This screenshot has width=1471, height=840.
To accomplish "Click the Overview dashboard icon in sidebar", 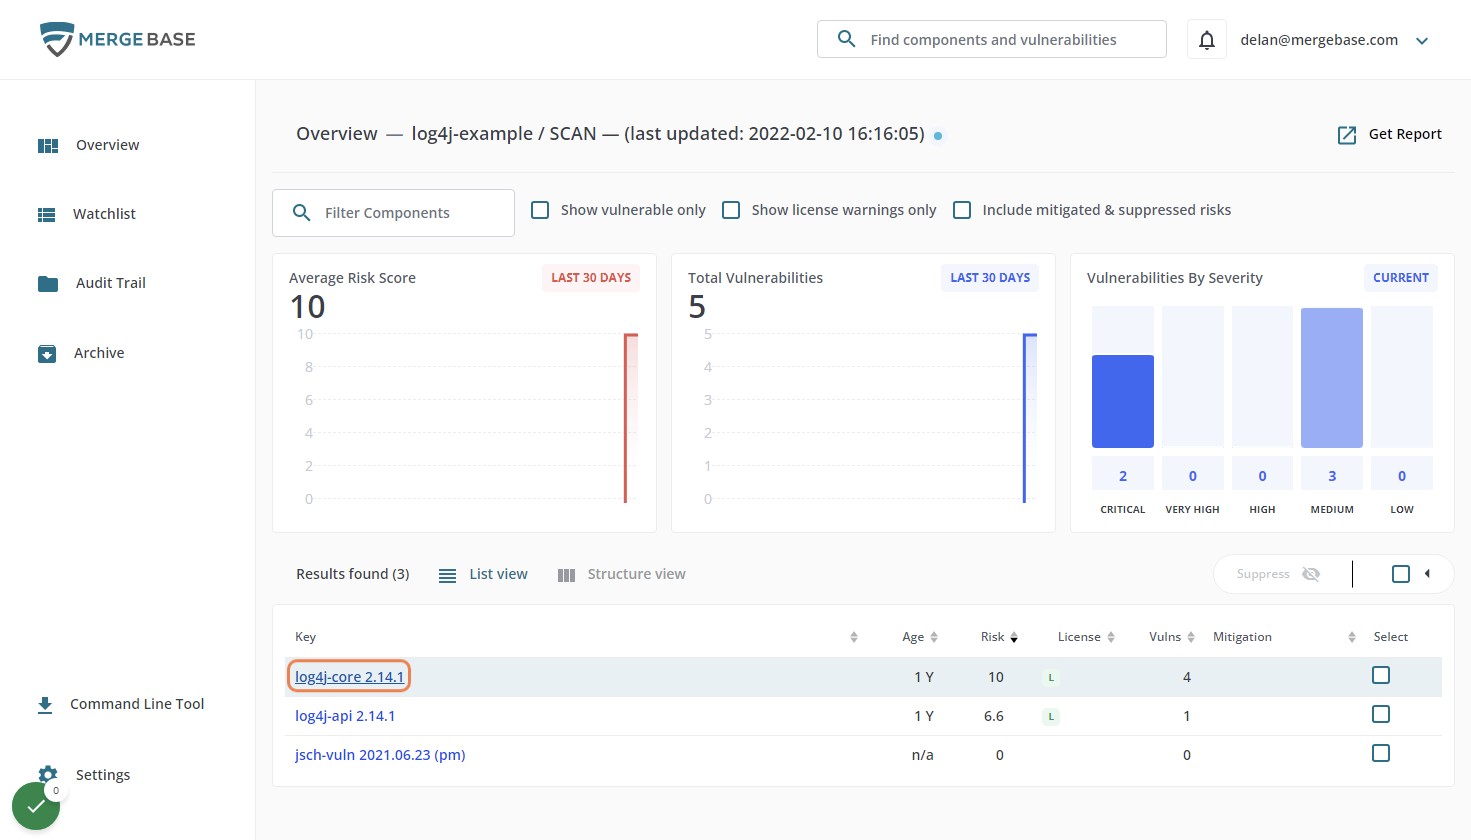I will [x=48, y=146].
